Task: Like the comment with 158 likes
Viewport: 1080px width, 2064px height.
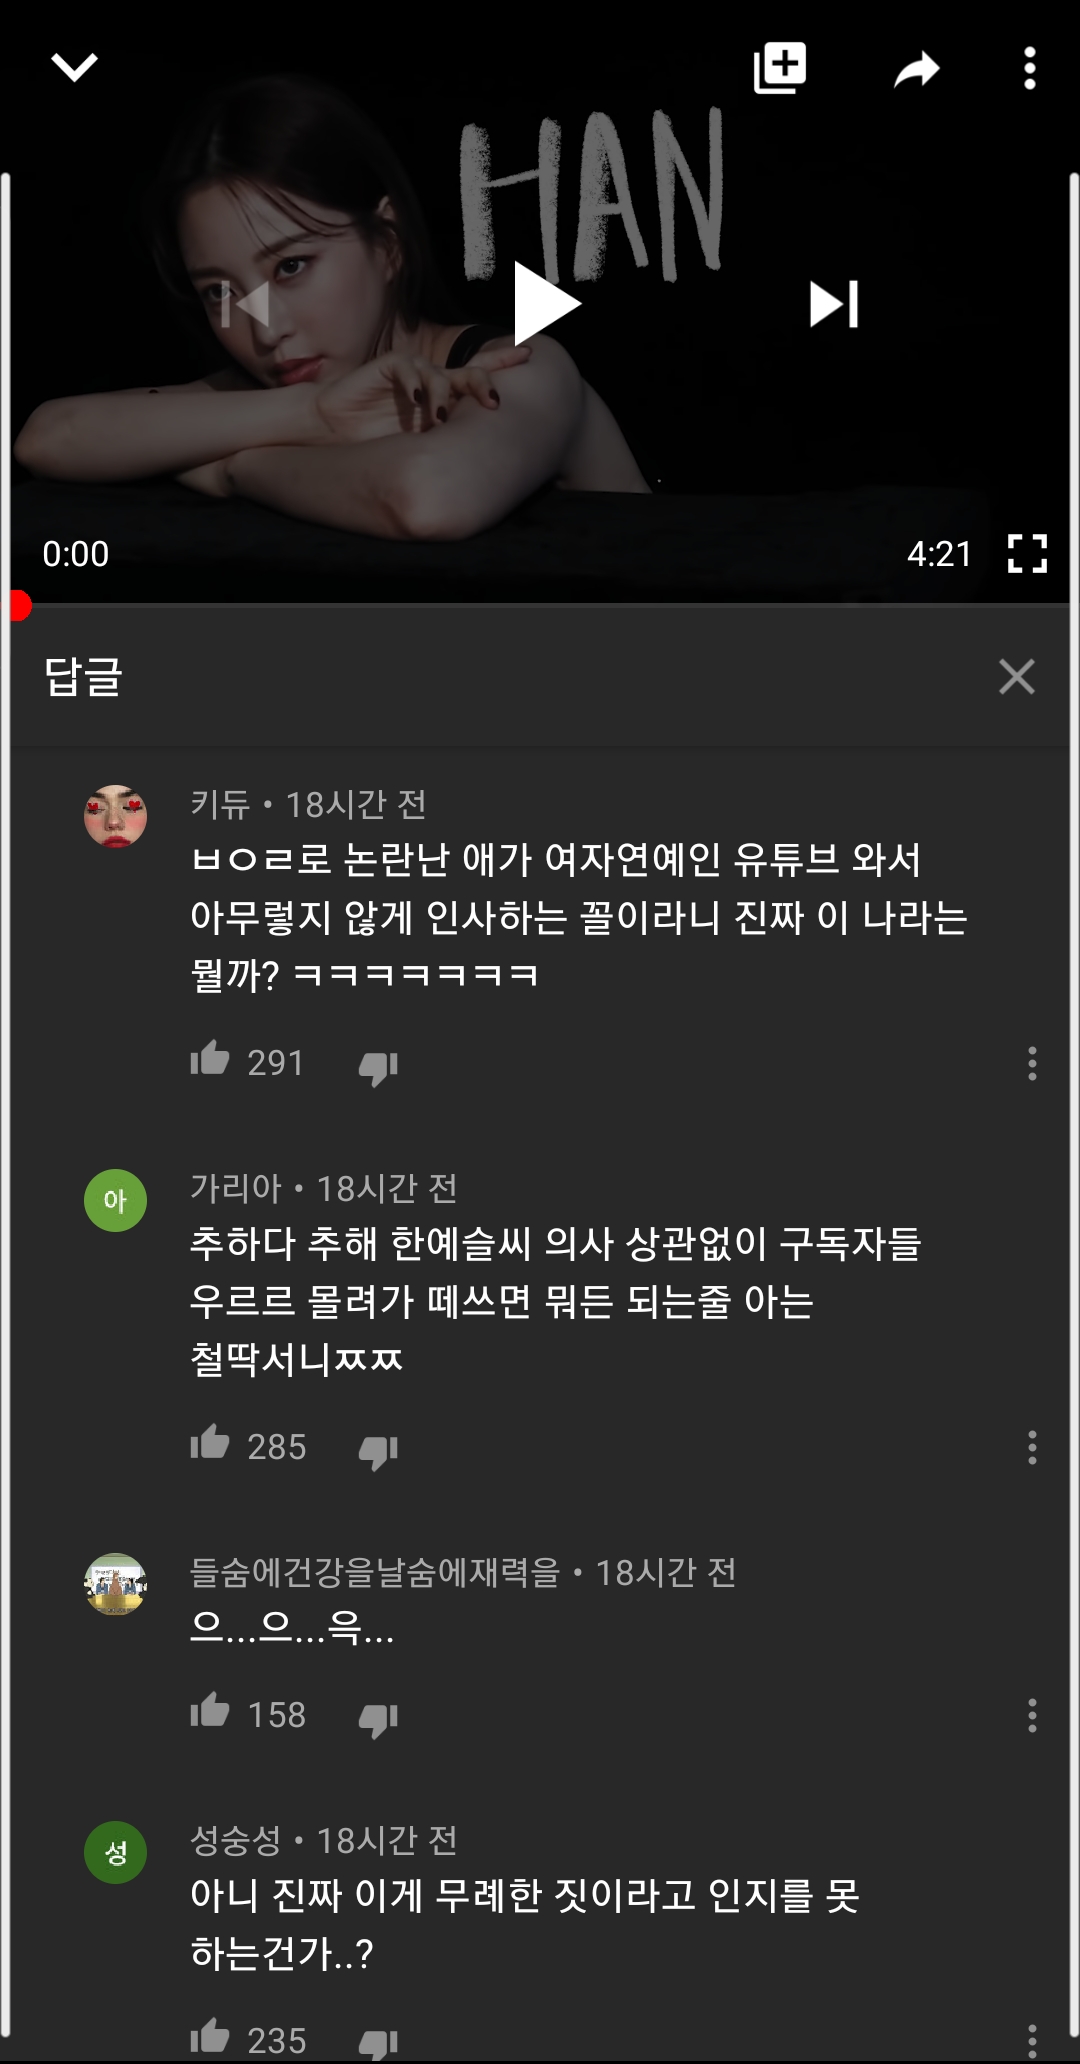Action: pos(210,1710)
